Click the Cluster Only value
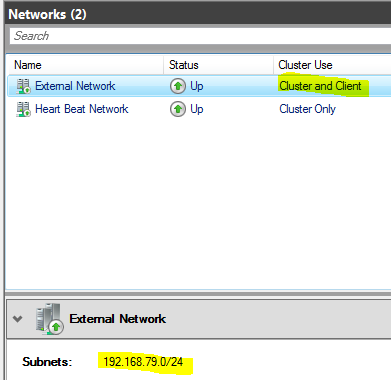The width and height of the screenshot is (391, 380). pos(307,109)
